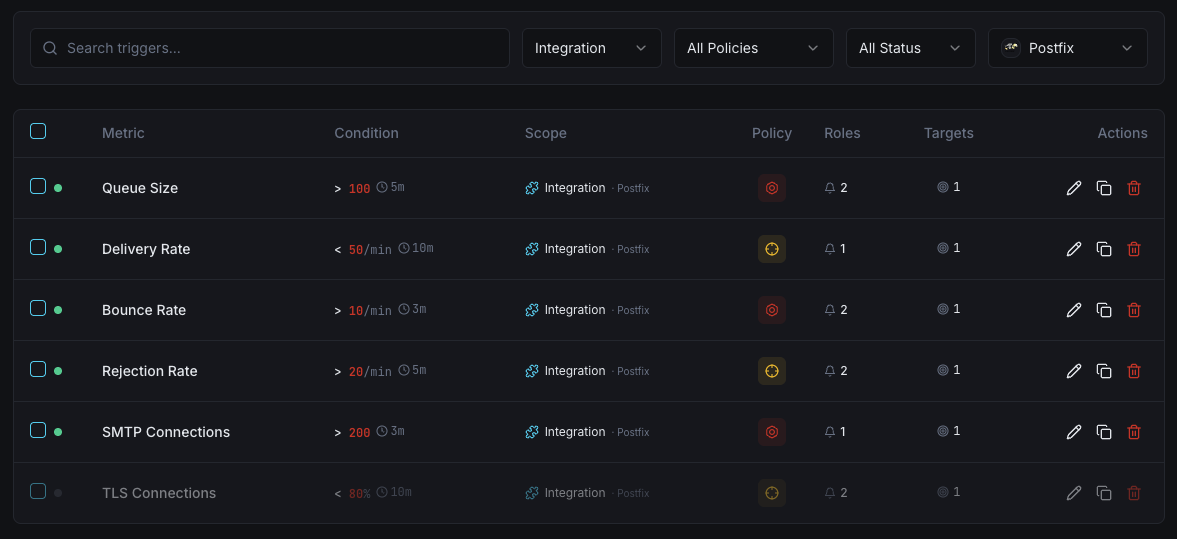Click the red policy icon for SMTP Connections

(x=772, y=432)
